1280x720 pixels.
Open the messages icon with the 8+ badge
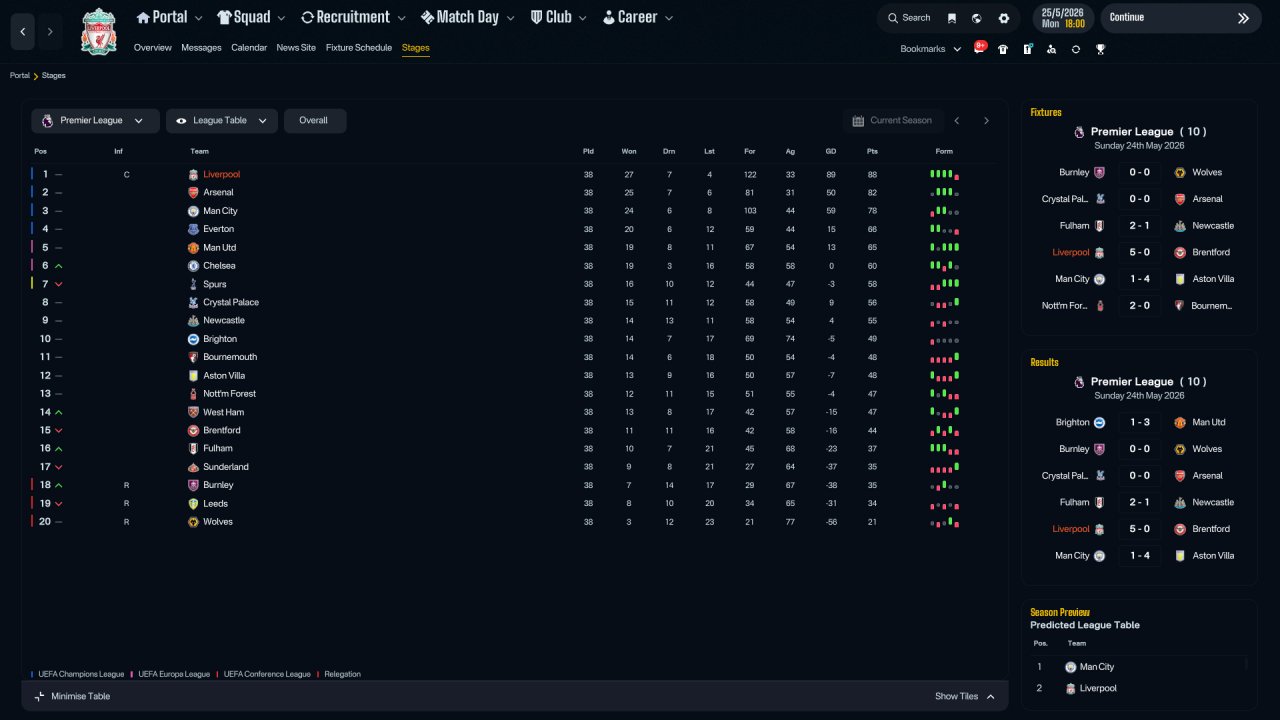979,48
